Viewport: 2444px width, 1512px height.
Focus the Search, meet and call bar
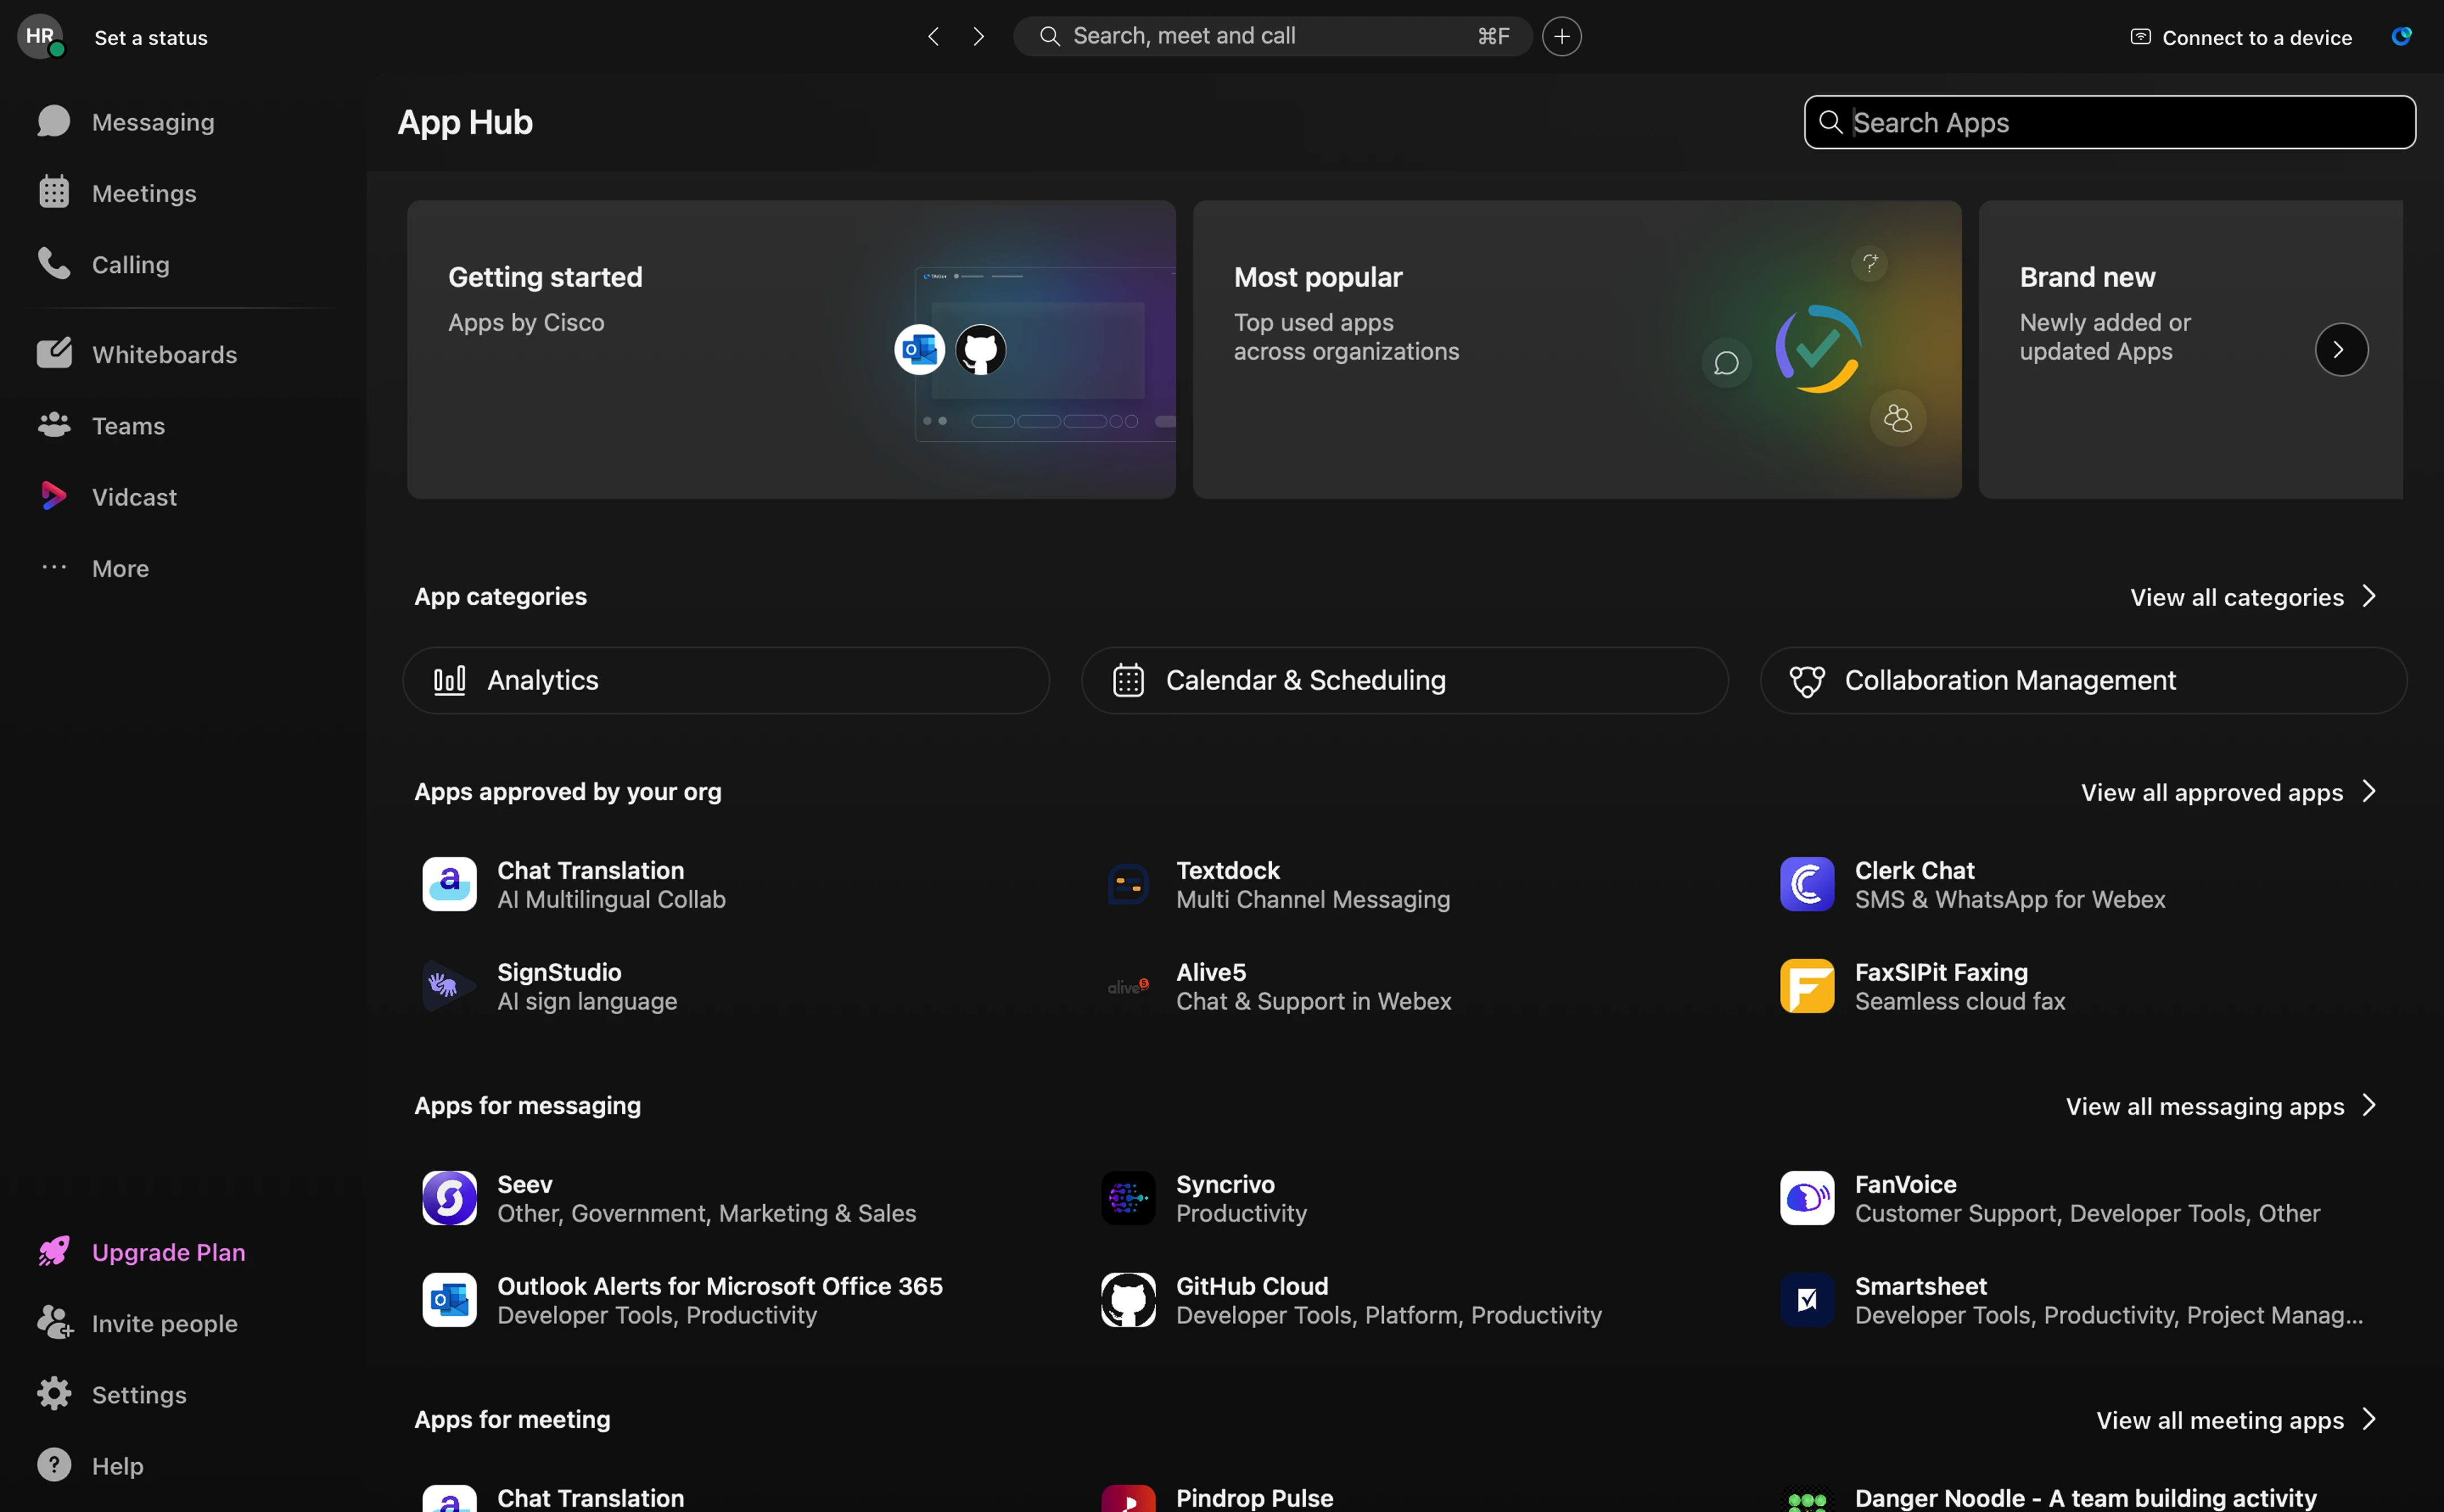[1272, 37]
